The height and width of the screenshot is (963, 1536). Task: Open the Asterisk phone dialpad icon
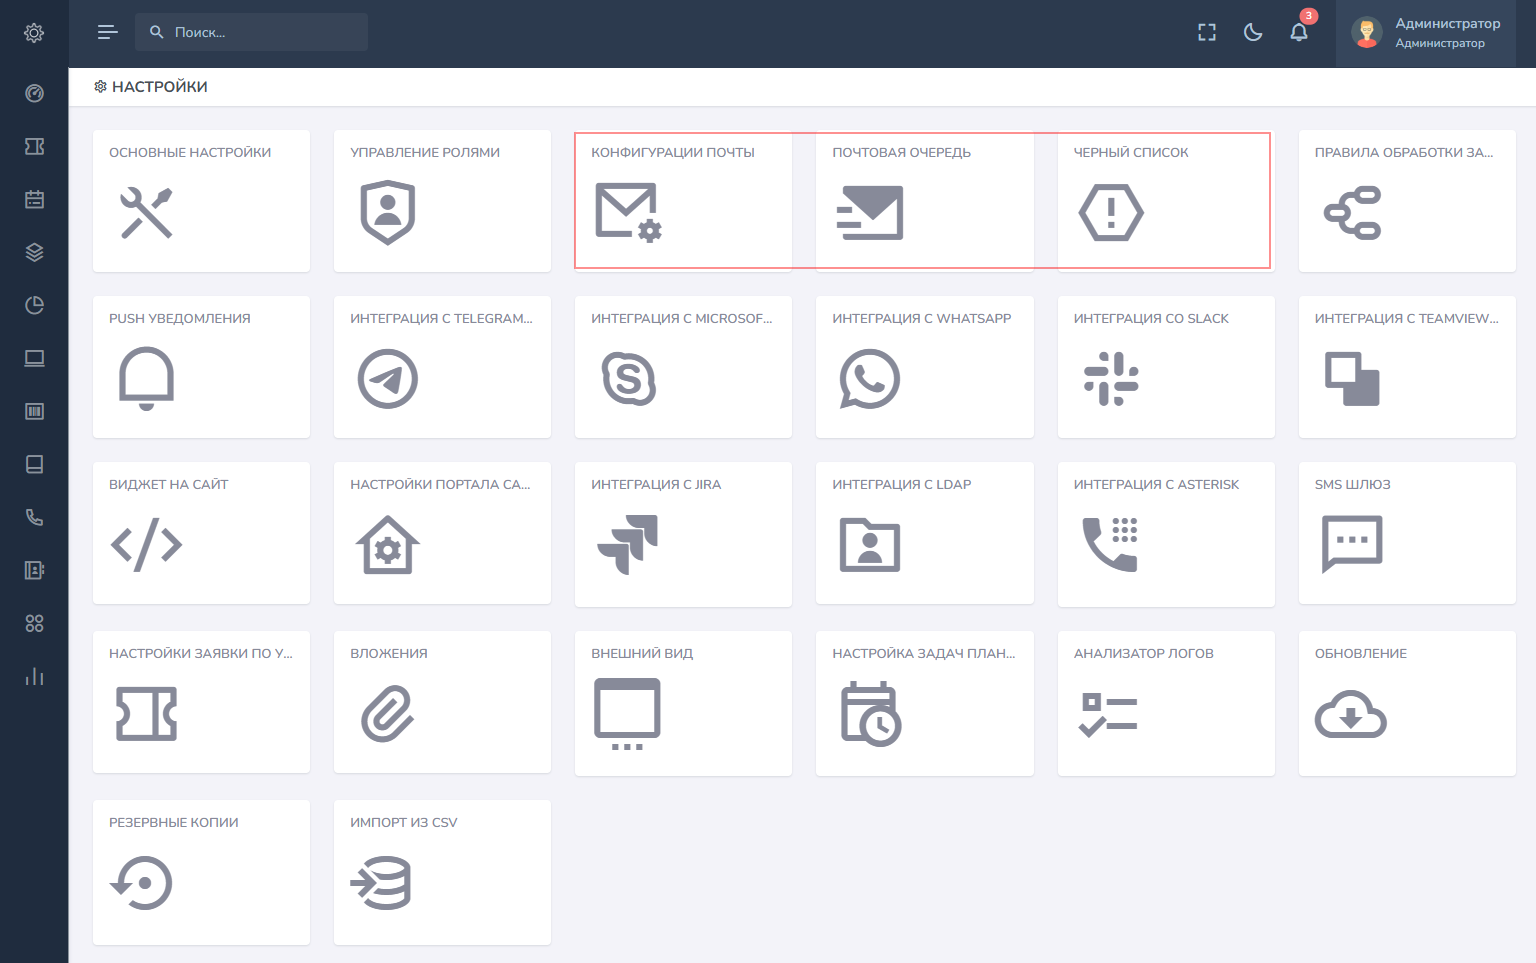(x=1110, y=544)
